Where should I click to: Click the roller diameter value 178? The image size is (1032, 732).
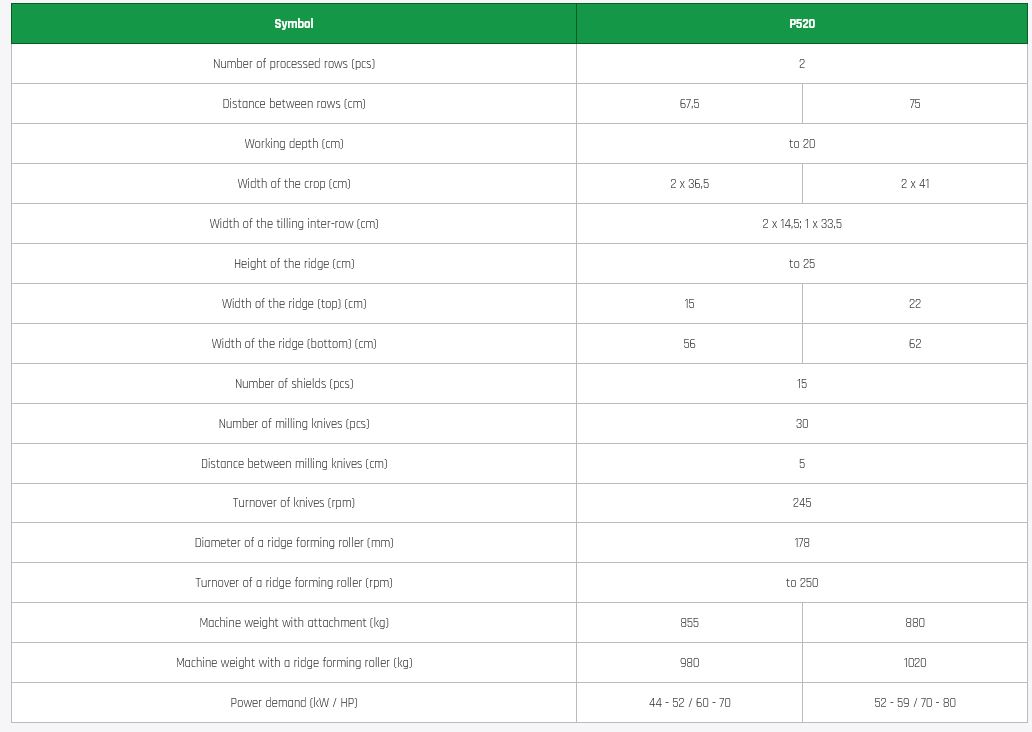click(x=802, y=543)
